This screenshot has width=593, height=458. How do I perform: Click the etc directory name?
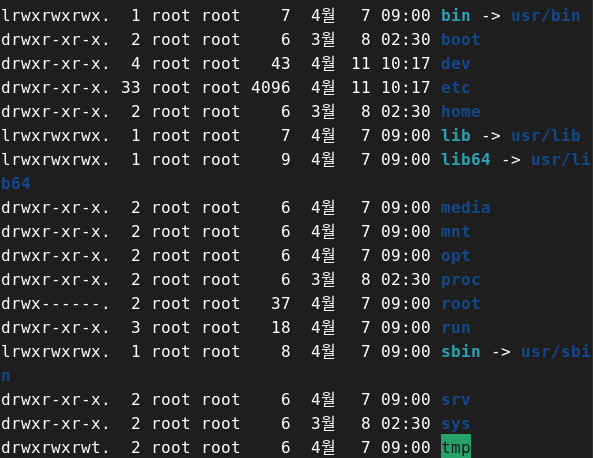pyautogui.click(x=456, y=88)
